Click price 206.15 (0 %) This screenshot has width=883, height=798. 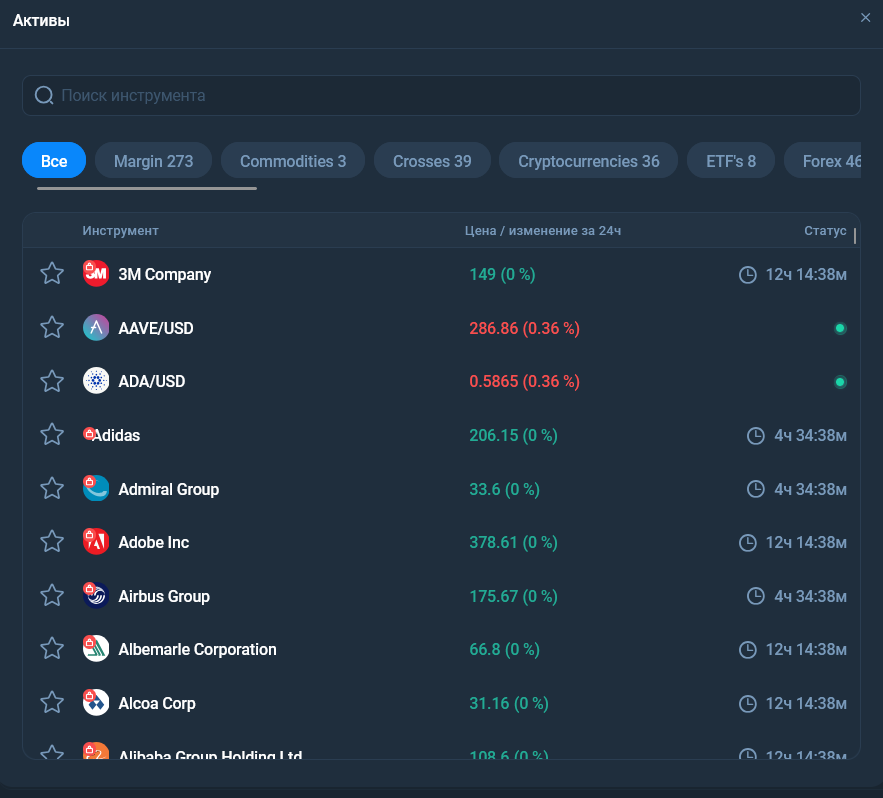pyautogui.click(x=513, y=435)
